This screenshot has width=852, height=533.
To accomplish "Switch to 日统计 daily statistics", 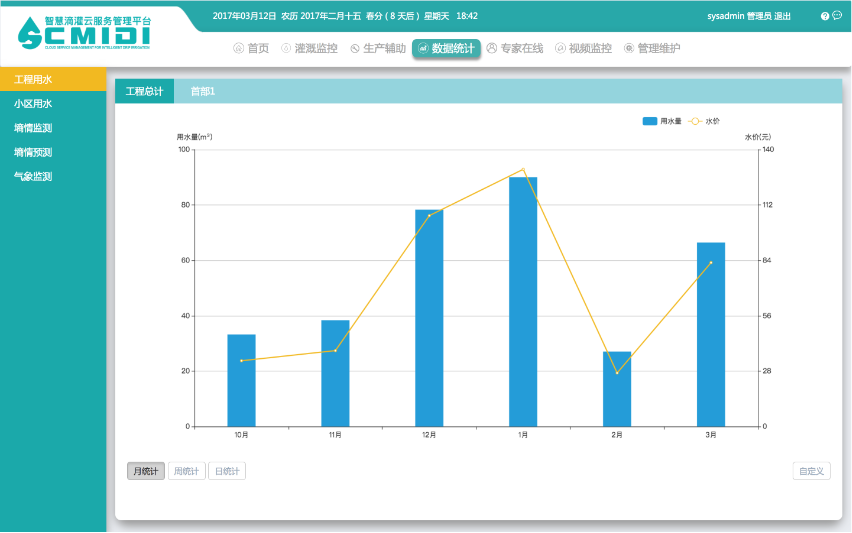I will tap(227, 471).
